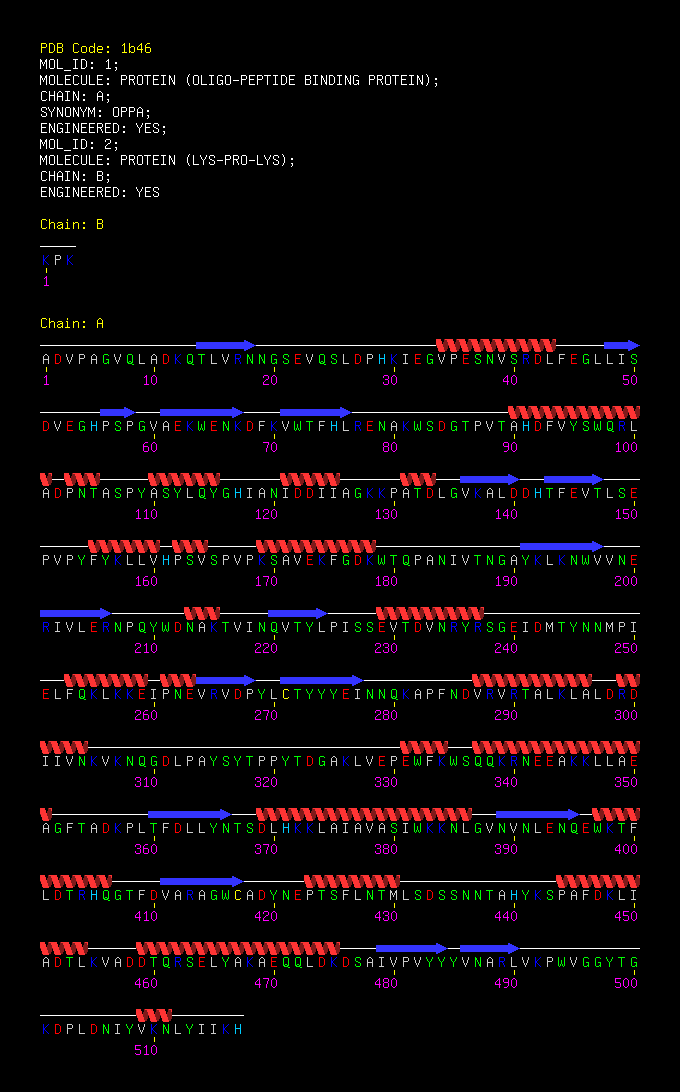
Task: Select the 'MOL_ID: 1;' line
Action: tap(79, 64)
